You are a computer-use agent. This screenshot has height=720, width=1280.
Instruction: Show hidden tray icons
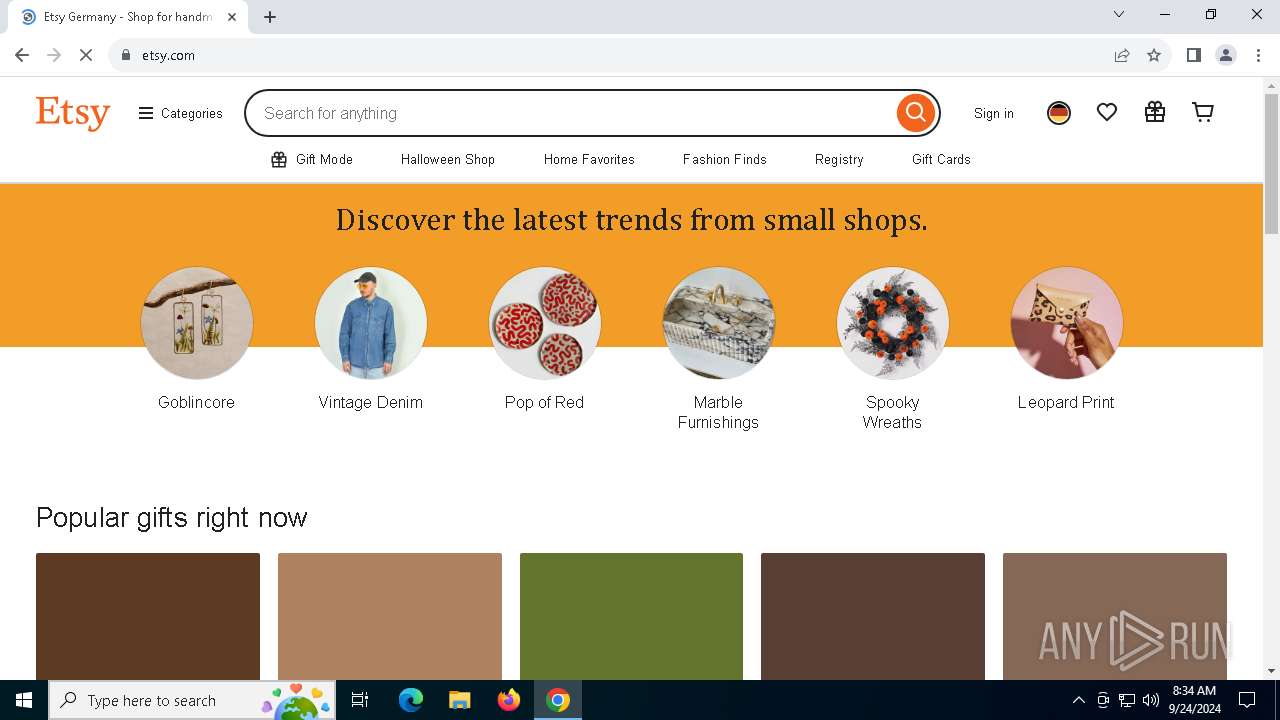pos(1078,700)
